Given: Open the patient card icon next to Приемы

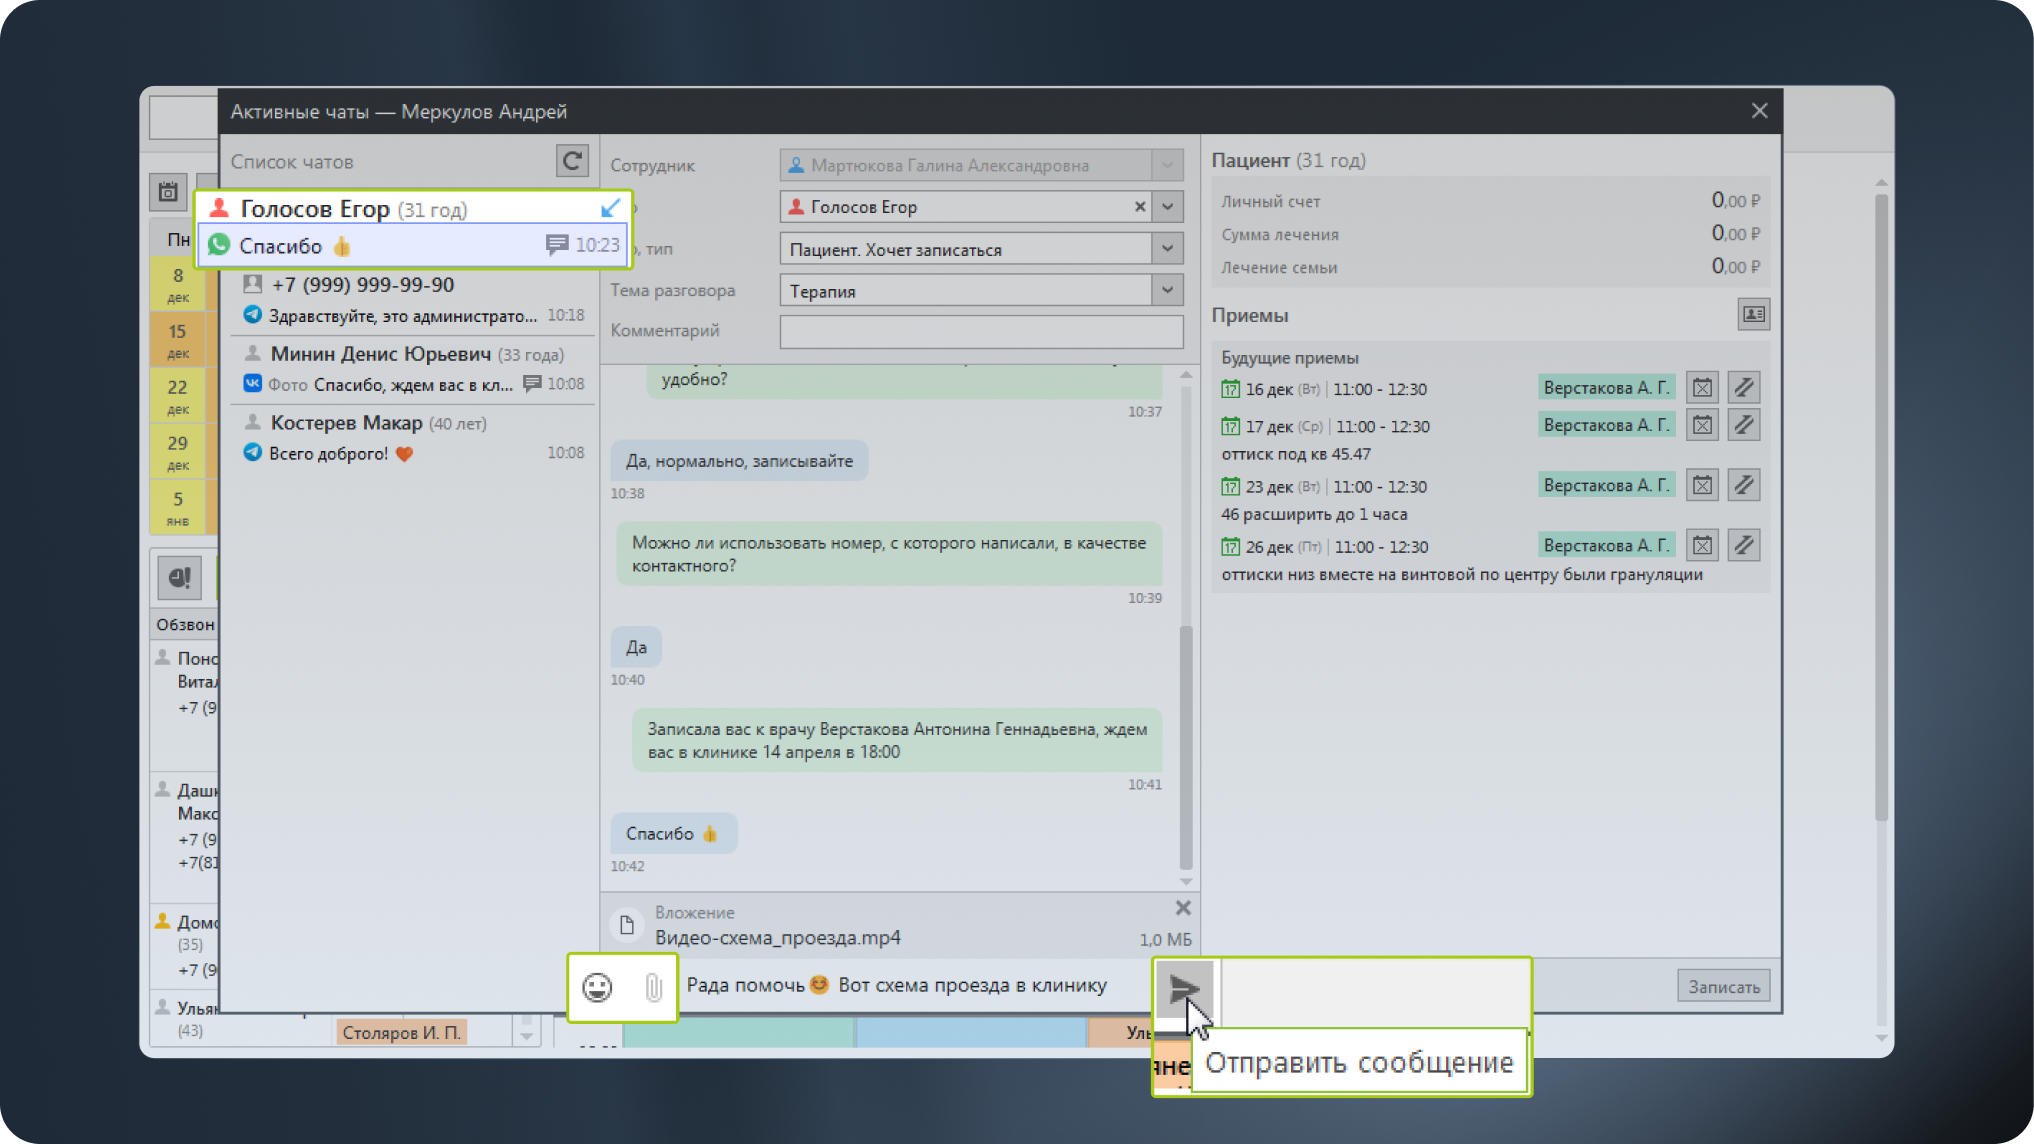Looking at the screenshot, I should coord(1753,314).
